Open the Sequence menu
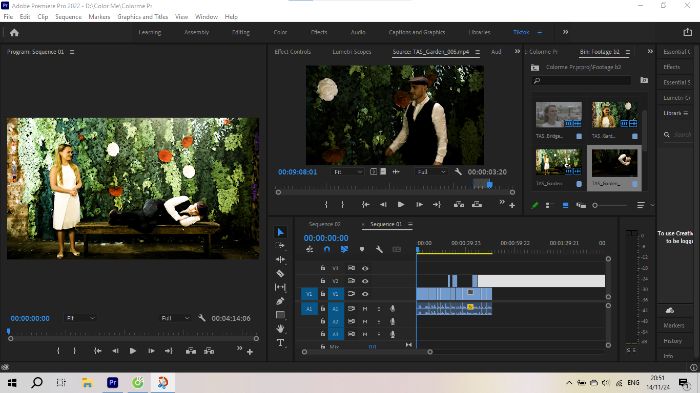Screen dimensions: 700x393 click(68, 17)
